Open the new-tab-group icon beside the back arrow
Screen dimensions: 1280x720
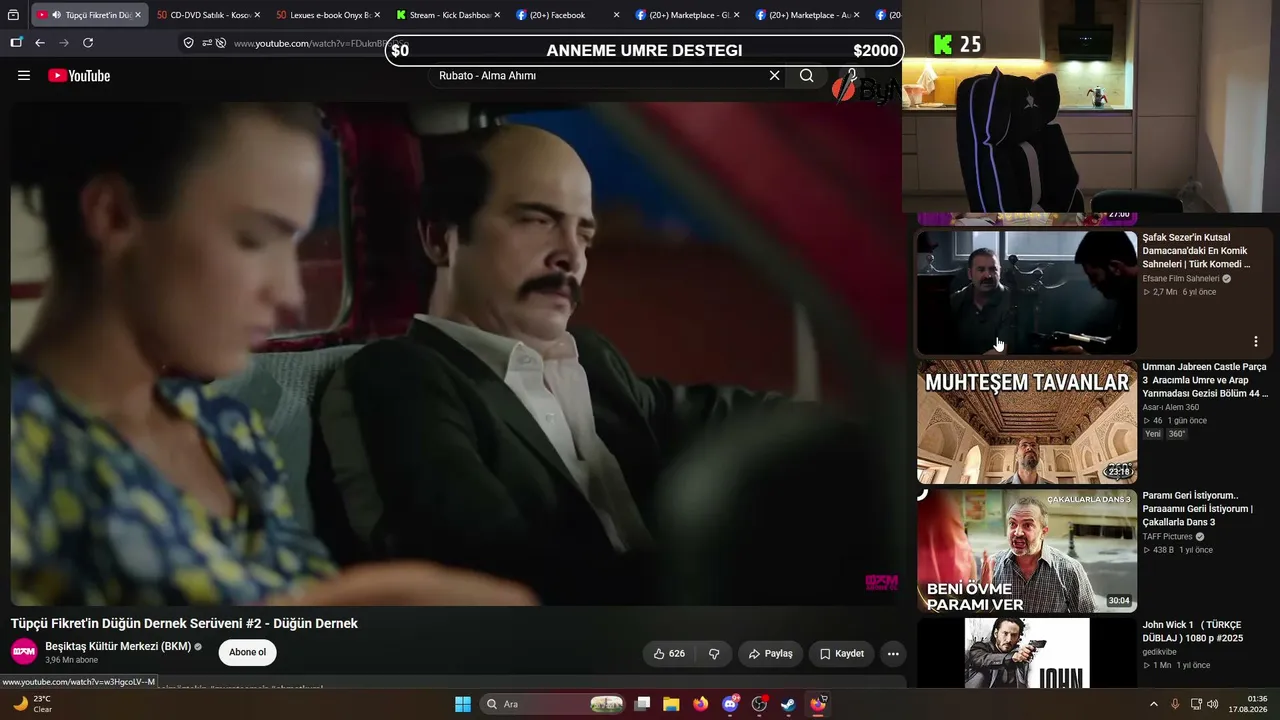(16, 43)
